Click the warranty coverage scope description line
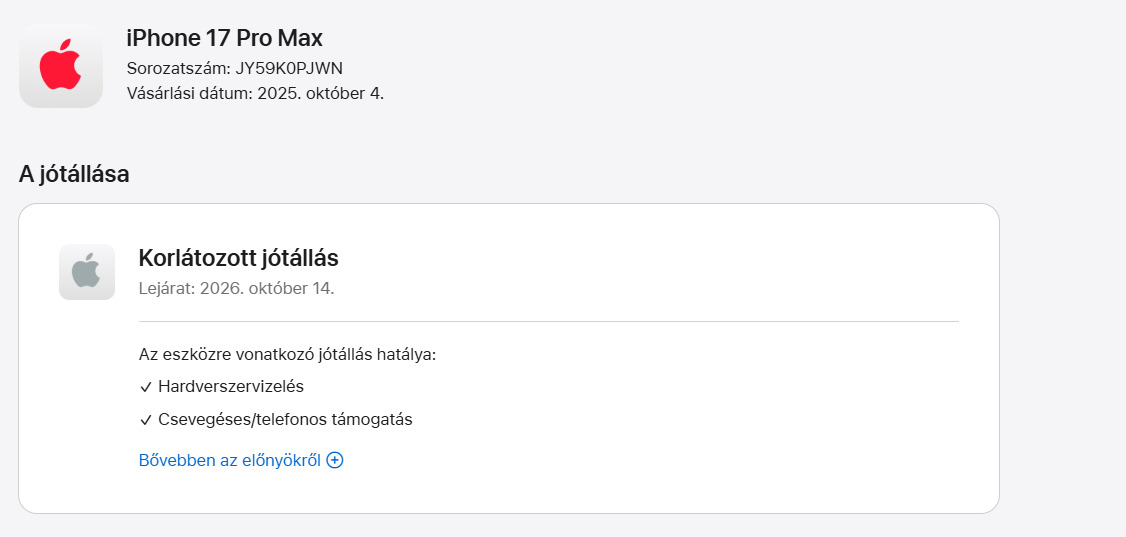1126x537 pixels. click(288, 354)
